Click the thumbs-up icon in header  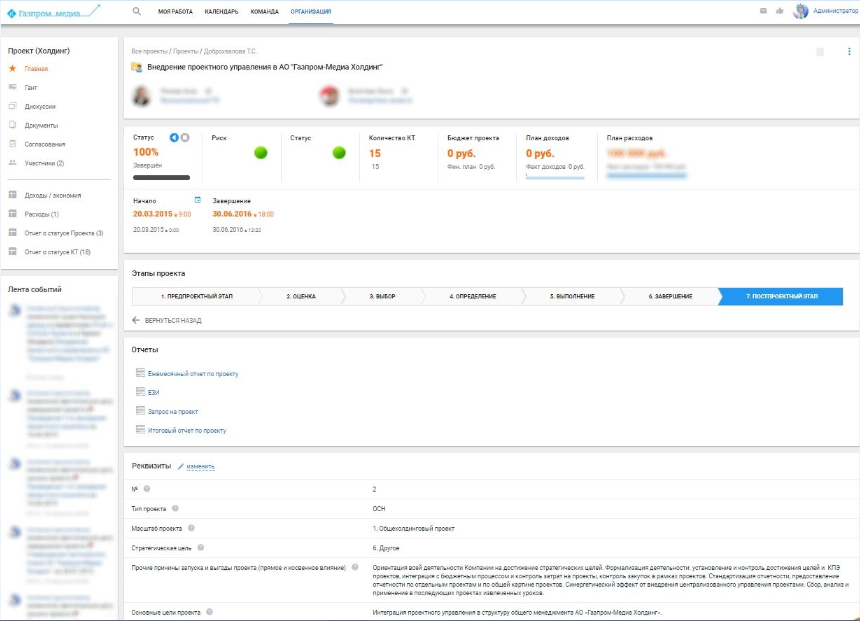click(779, 11)
